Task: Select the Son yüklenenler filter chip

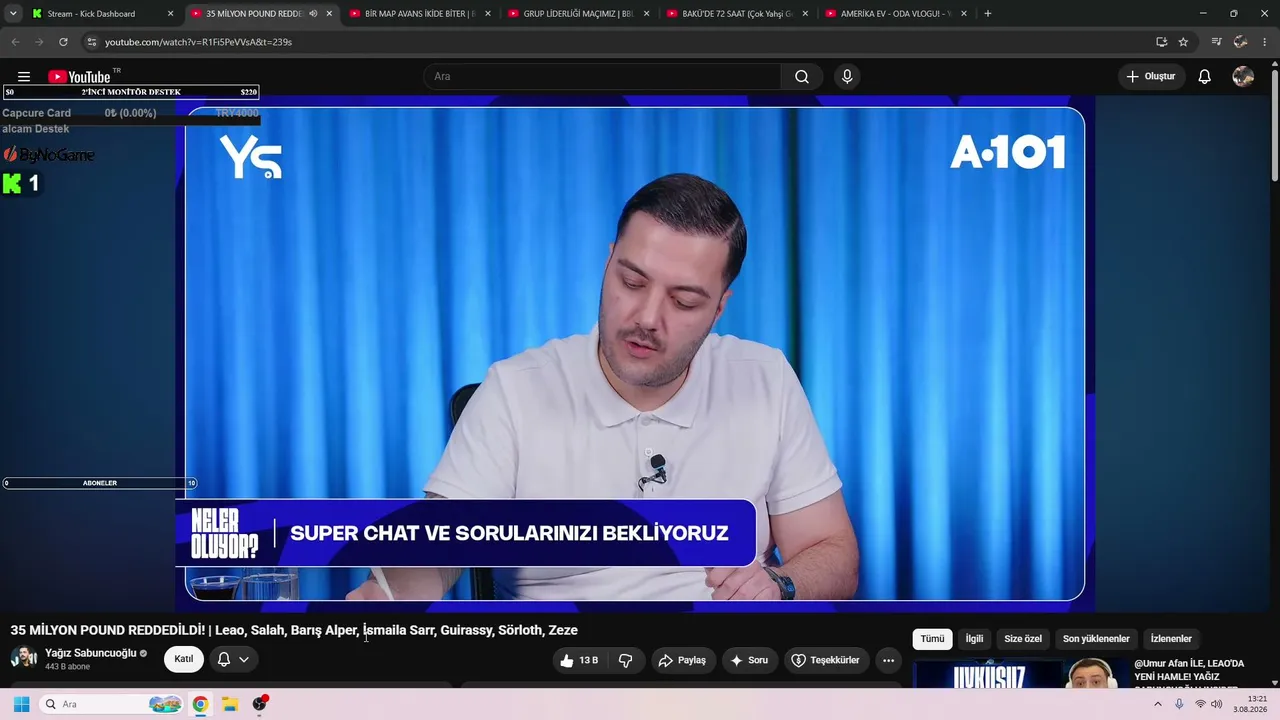Action: click(1096, 639)
